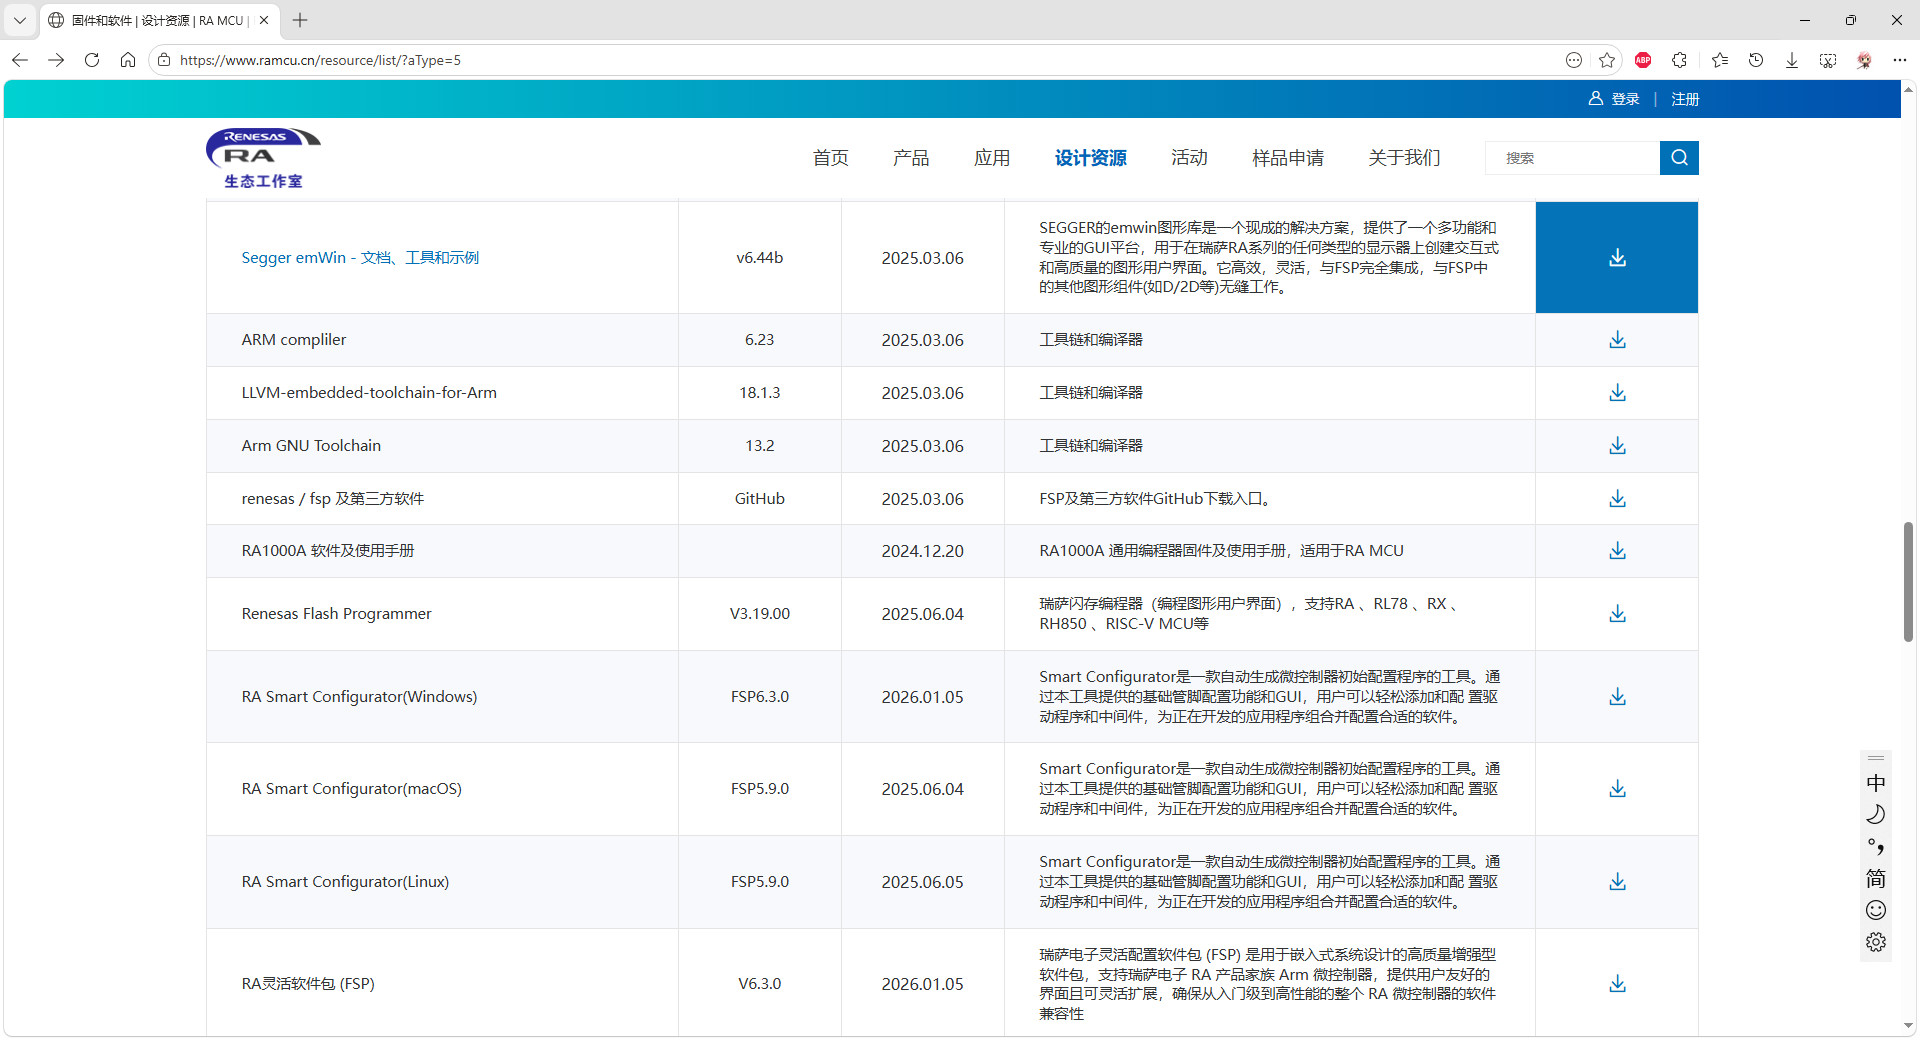Refresh the current page
1920x1040 pixels.
(x=92, y=60)
